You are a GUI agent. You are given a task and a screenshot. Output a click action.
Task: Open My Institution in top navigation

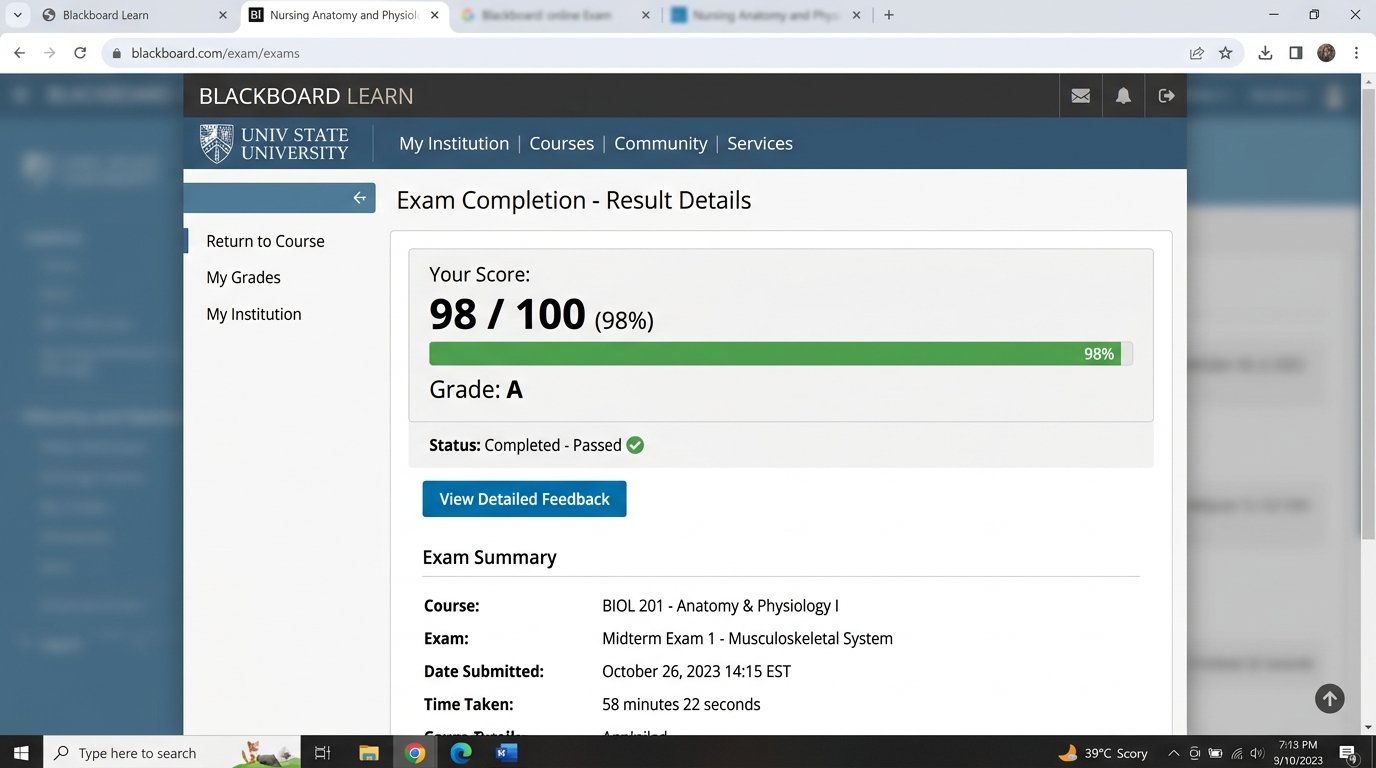(x=454, y=144)
